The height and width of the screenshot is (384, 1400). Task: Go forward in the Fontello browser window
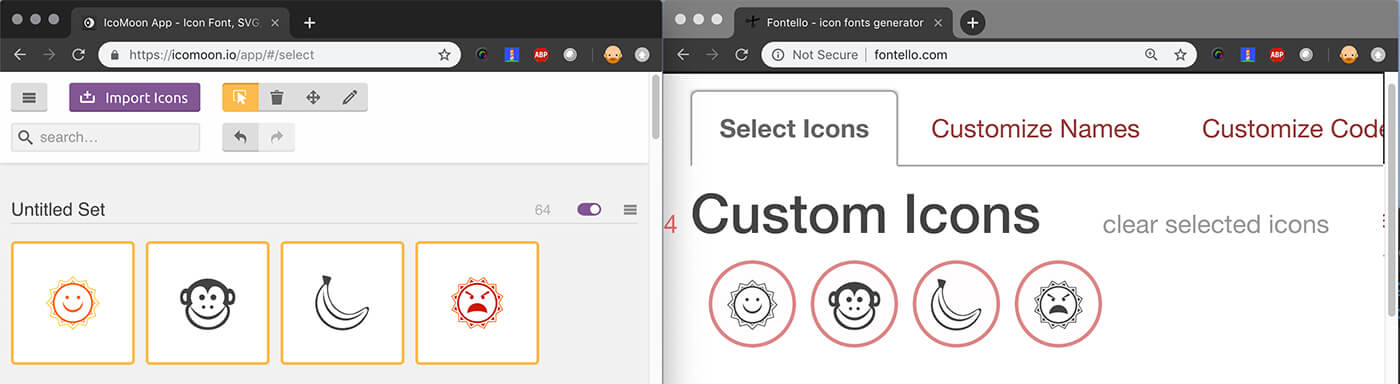coord(712,55)
